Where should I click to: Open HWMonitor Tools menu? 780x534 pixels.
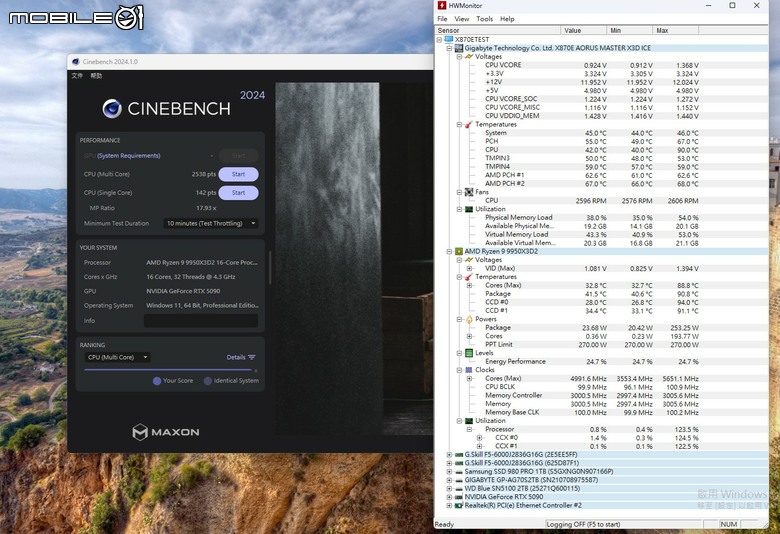pyautogui.click(x=485, y=19)
